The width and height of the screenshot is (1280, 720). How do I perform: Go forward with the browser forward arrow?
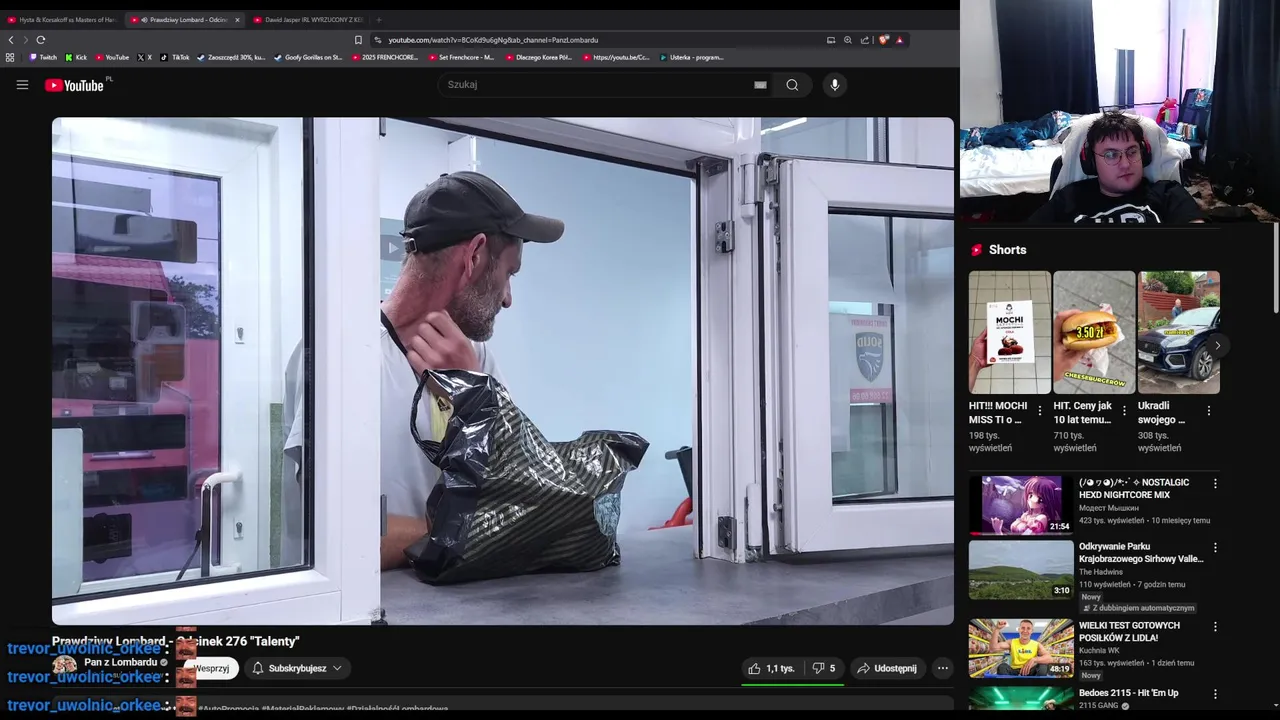[x=25, y=40]
